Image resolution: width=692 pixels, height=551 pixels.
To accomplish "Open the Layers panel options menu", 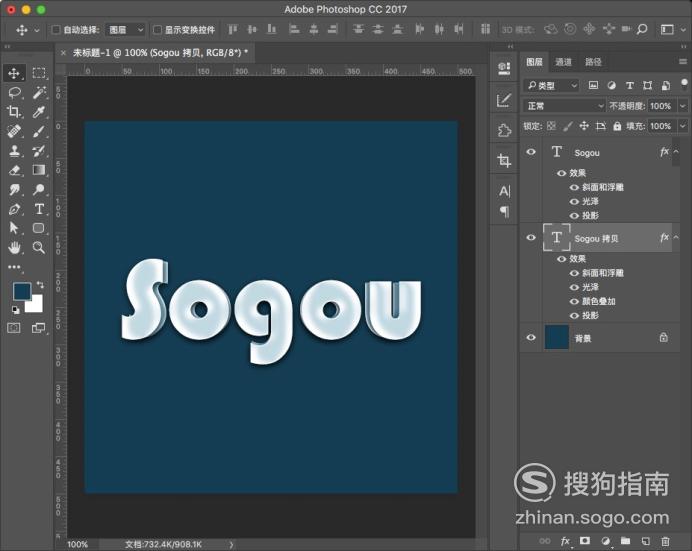I will click(x=683, y=62).
